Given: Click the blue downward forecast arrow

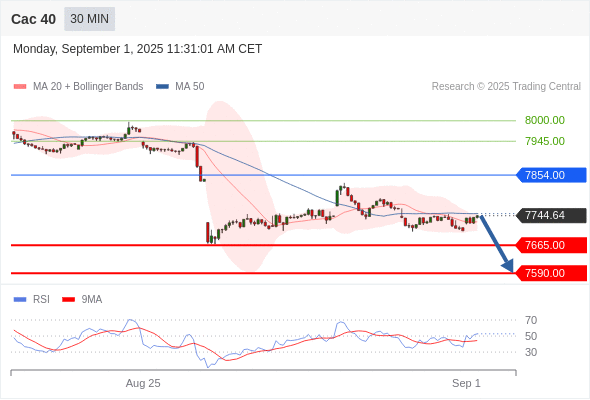Looking at the screenshot, I should click(497, 243).
